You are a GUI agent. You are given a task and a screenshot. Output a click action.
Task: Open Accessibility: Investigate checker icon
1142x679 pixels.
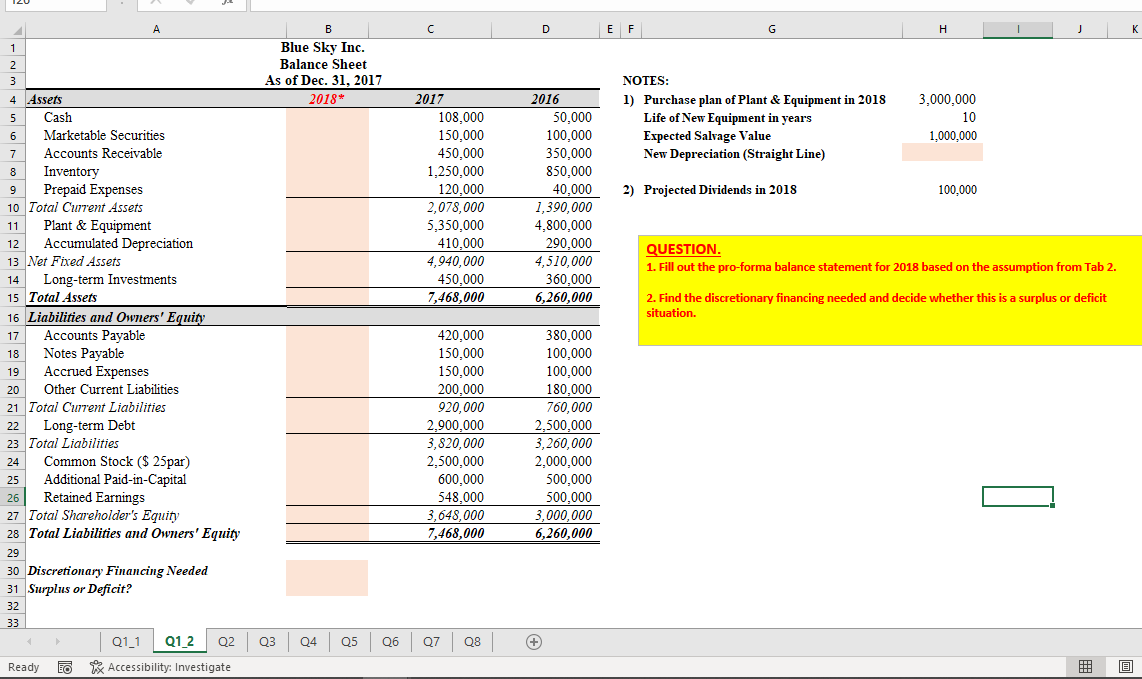click(97, 667)
